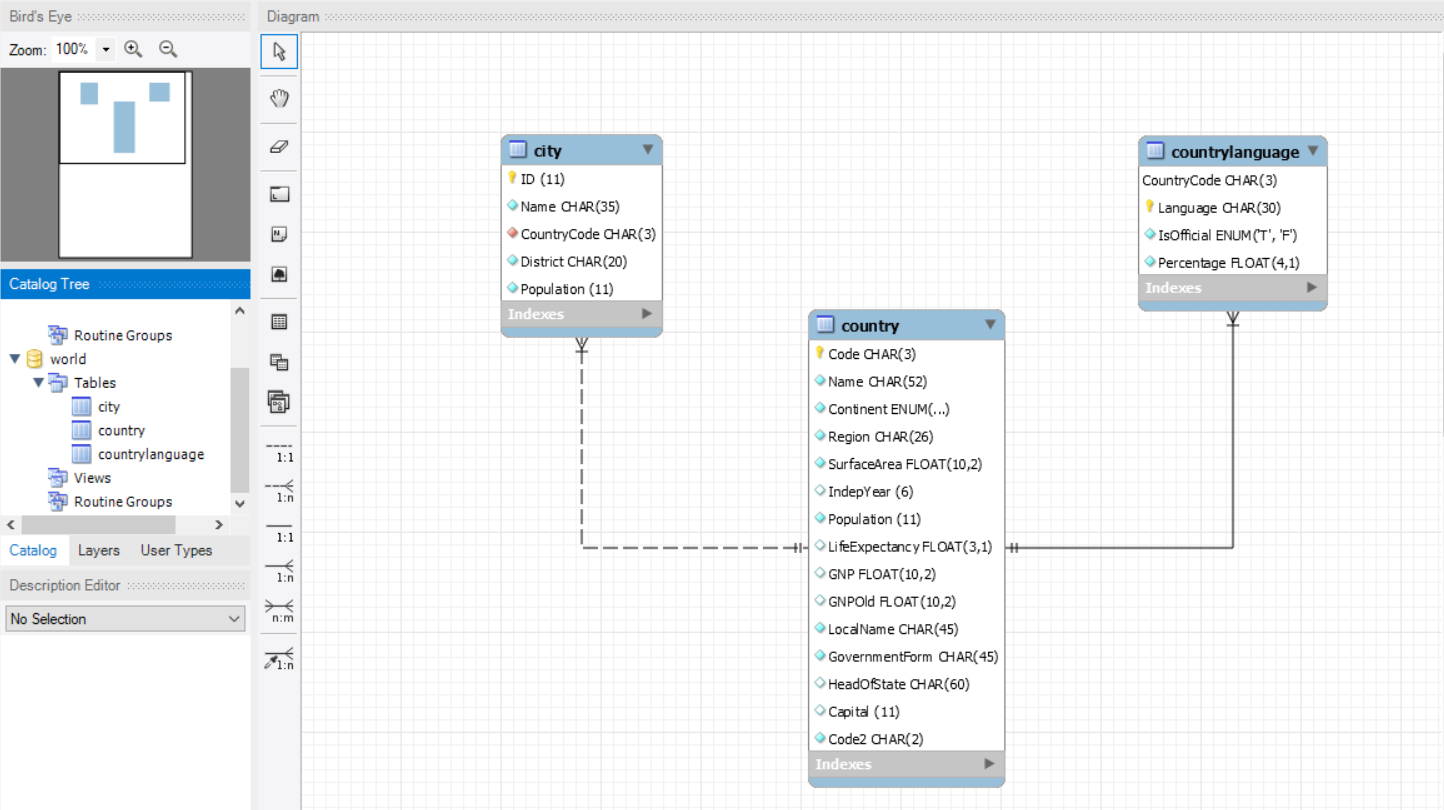This screenshot has width=1444, height=810.
Task: Expand the Indexes section of country table
Action: coord(988,764)
